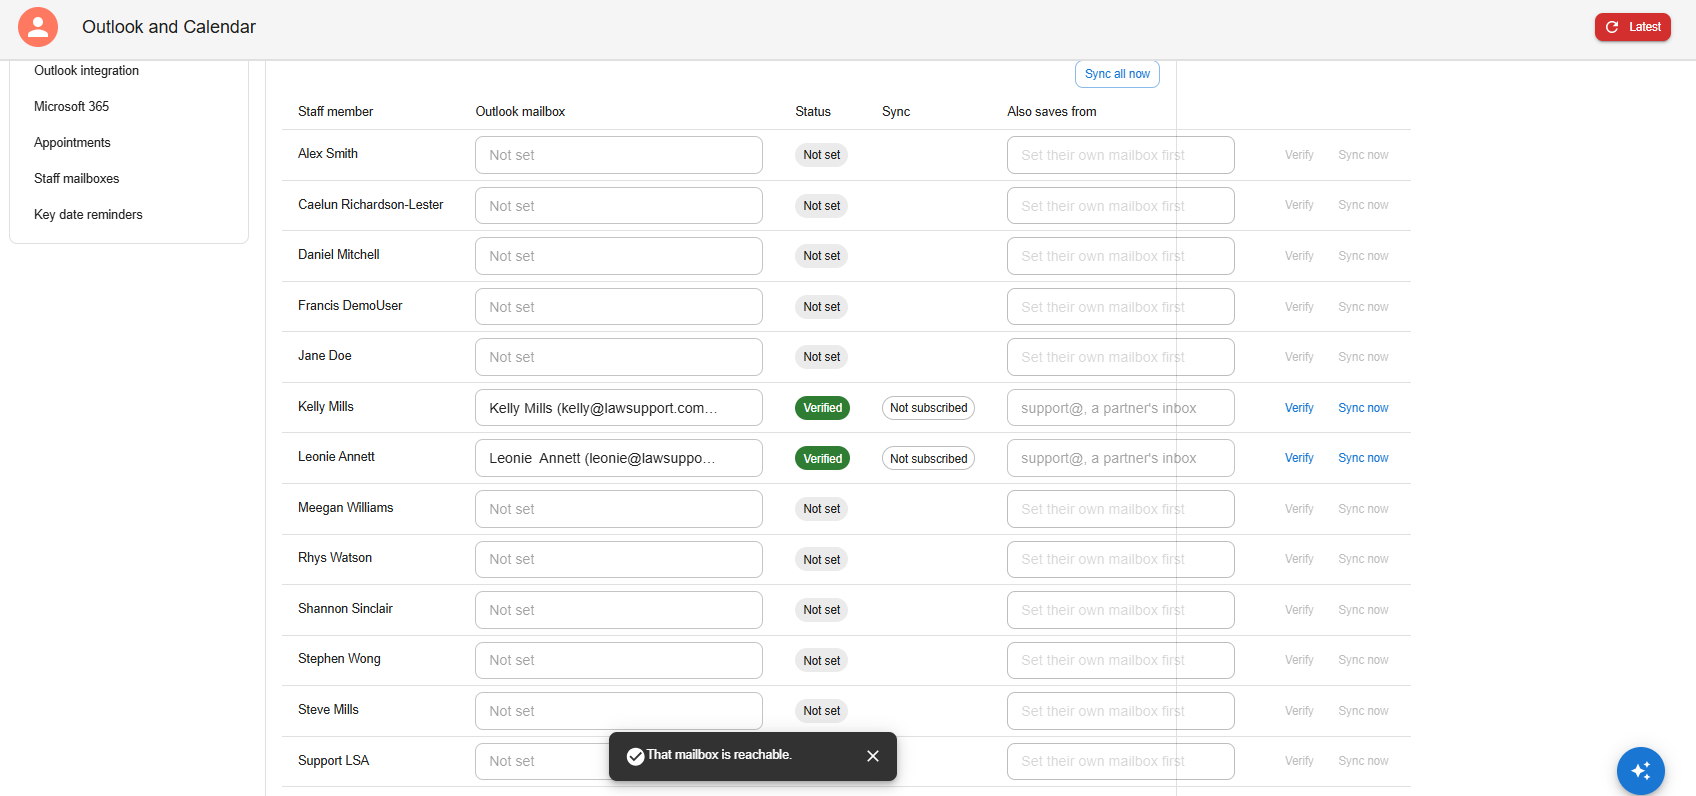Click Alex Smith Not set status badge
The width and height of the screenshot is (1696, 796).
pos(821,155)
